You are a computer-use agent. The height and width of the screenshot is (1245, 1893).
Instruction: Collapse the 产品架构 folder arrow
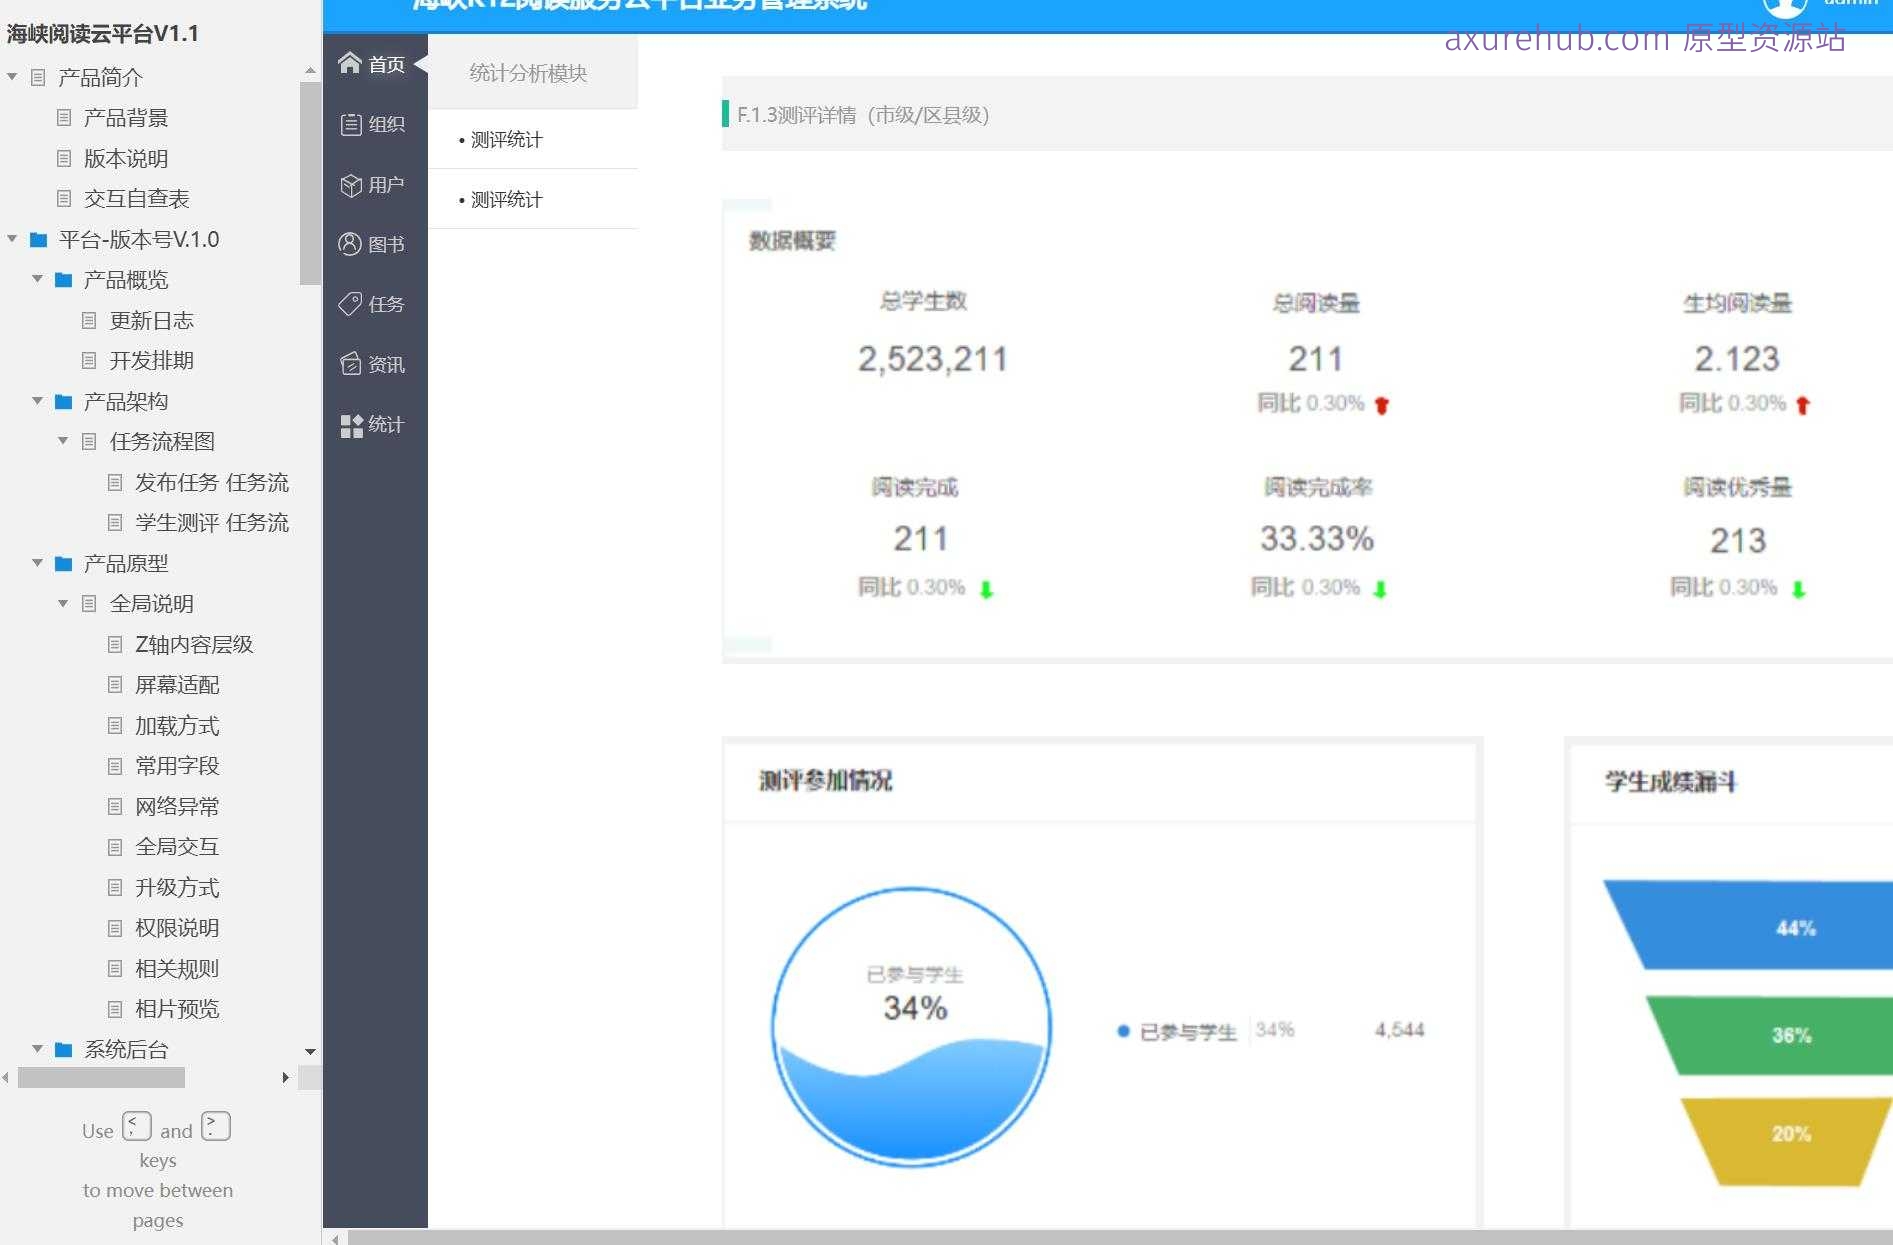click(37, 401)
